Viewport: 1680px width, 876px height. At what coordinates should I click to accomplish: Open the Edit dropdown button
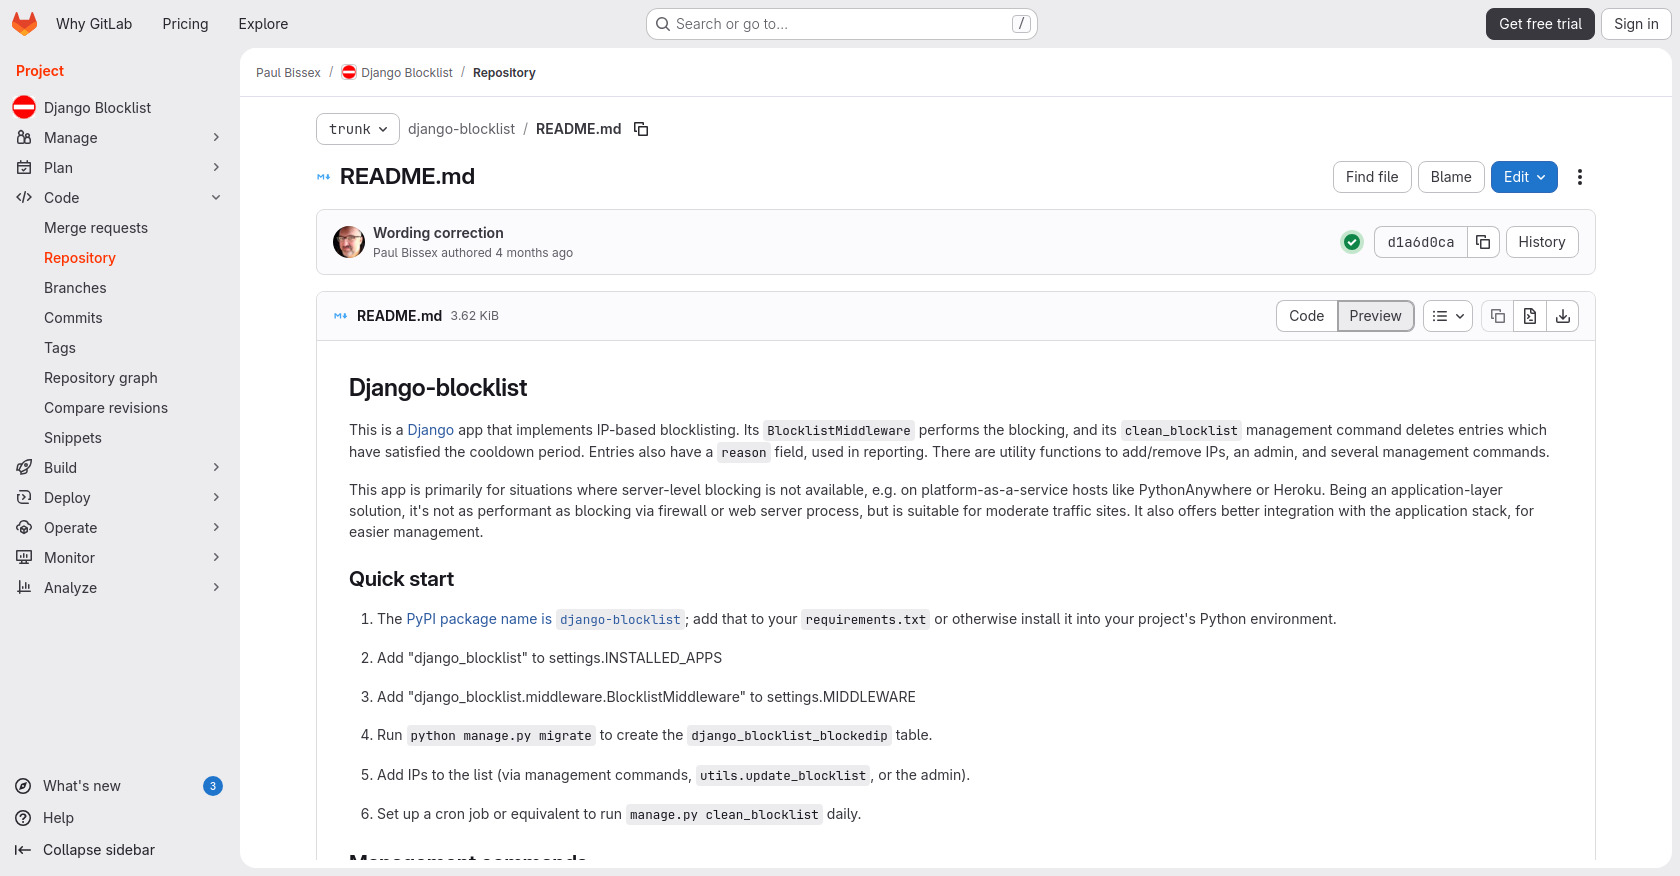[x=1524, y=177]
